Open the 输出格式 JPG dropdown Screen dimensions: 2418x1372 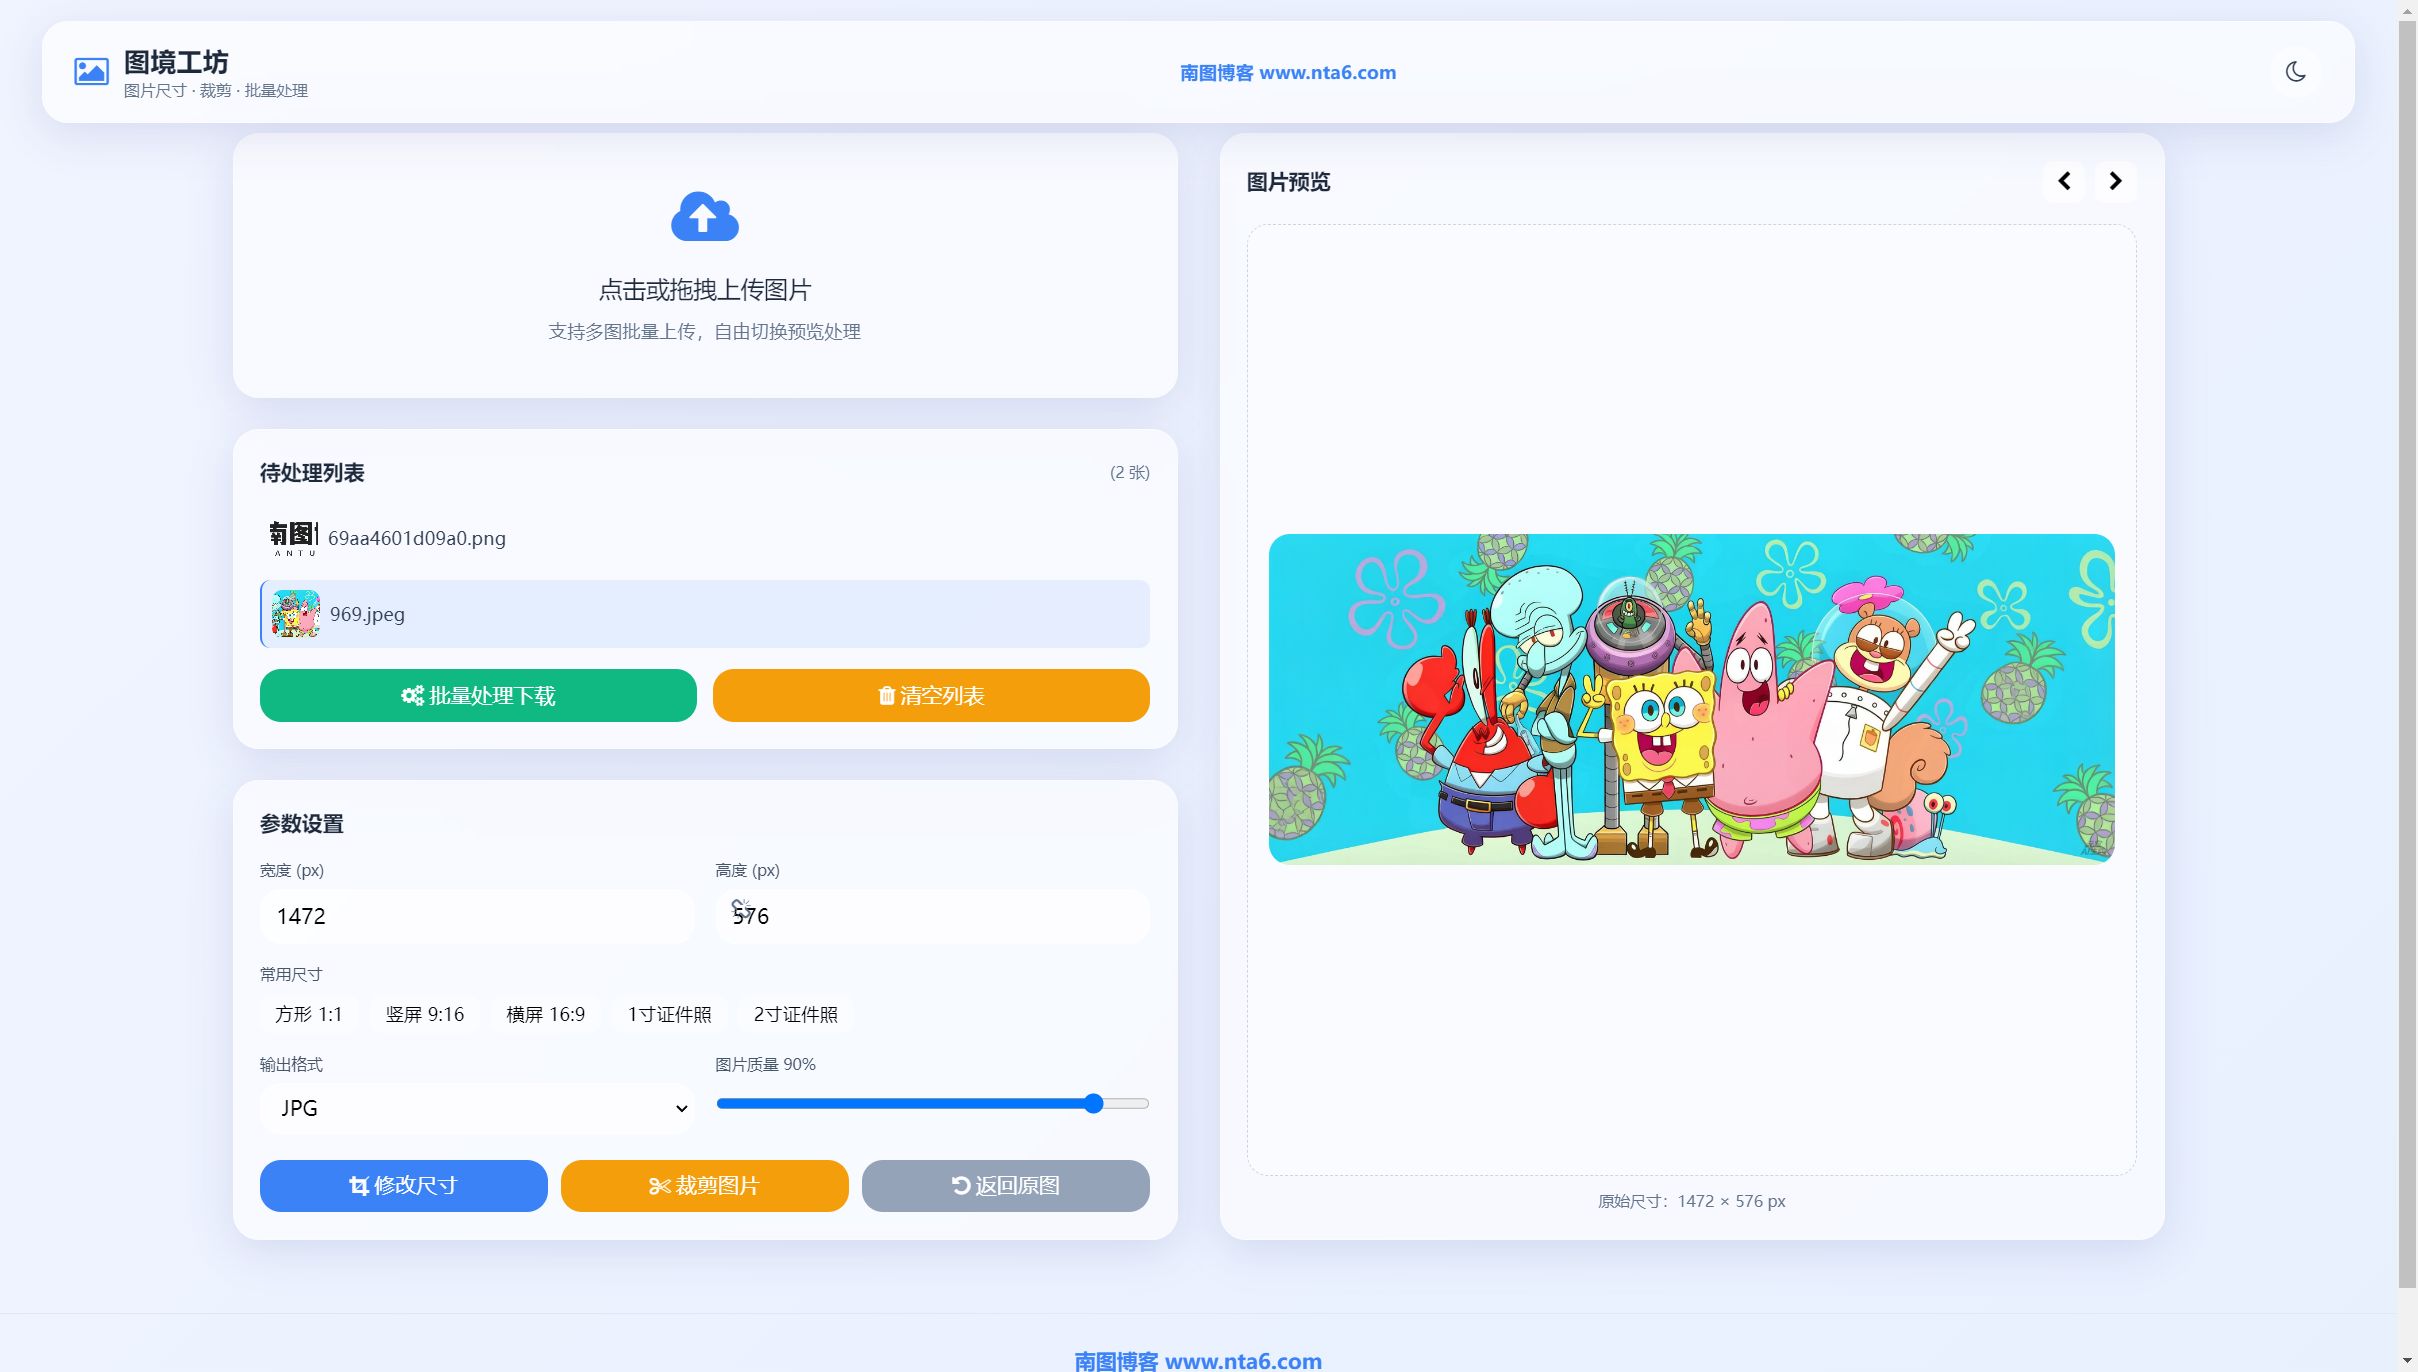477,1108
